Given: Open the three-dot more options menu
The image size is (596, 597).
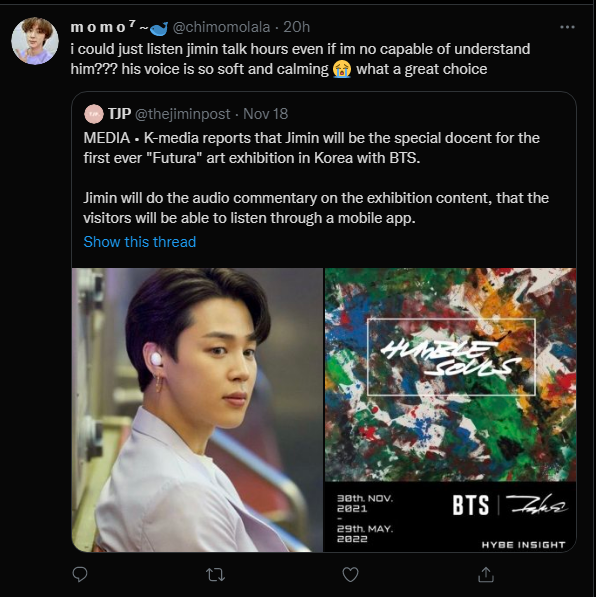Looking at the screenshot, I should tap(567, 27).
